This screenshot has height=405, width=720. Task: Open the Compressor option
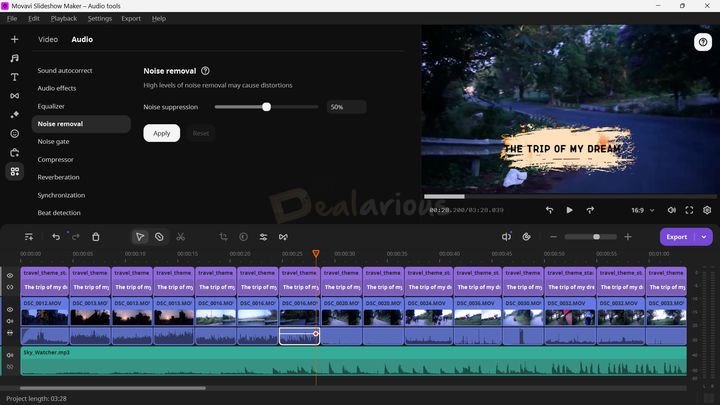click(x=56, y=159)
